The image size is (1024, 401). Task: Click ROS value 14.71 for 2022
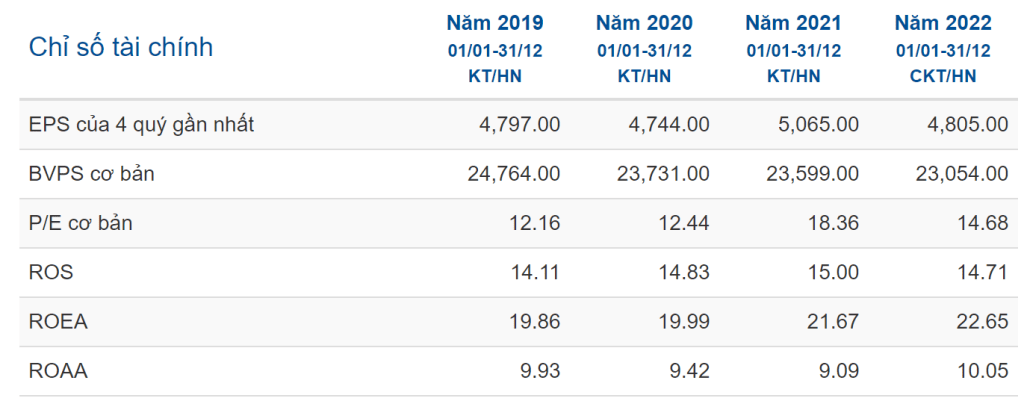982,272
